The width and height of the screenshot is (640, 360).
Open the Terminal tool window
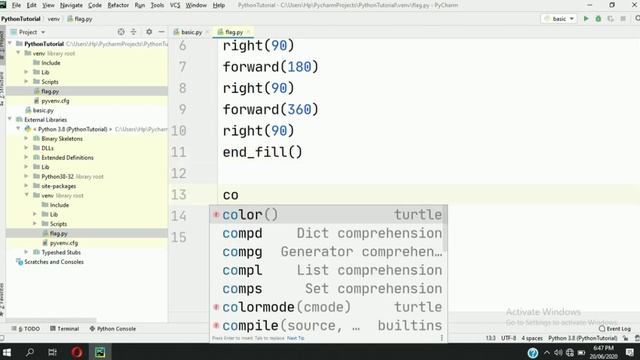coord(64,329)
